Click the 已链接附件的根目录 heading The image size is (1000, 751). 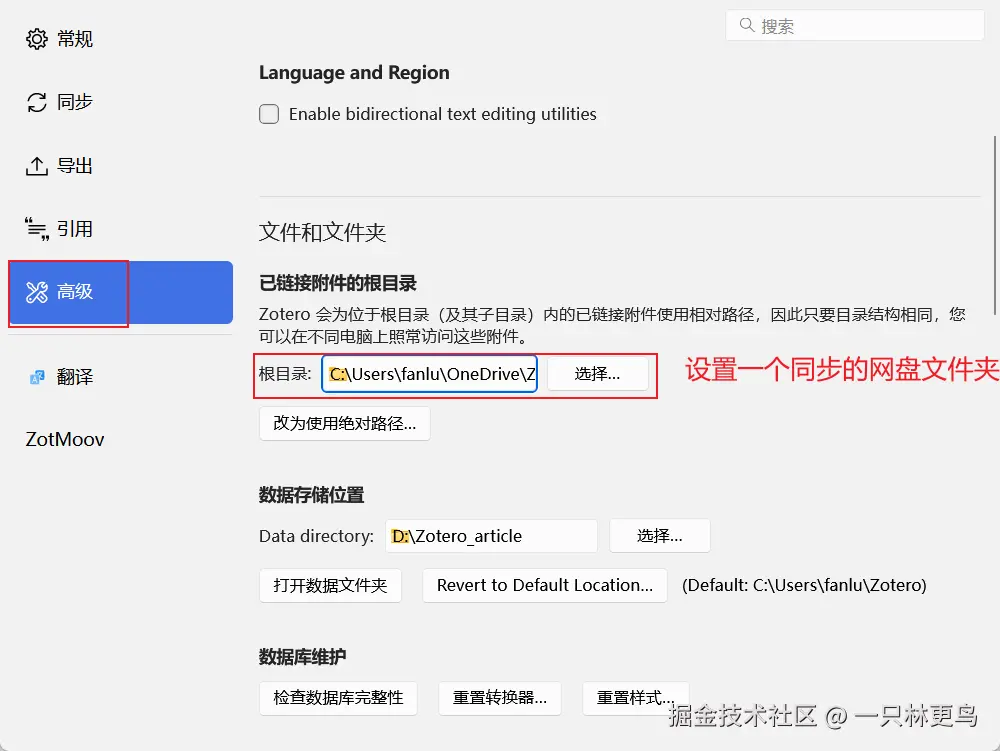[337, 283]
